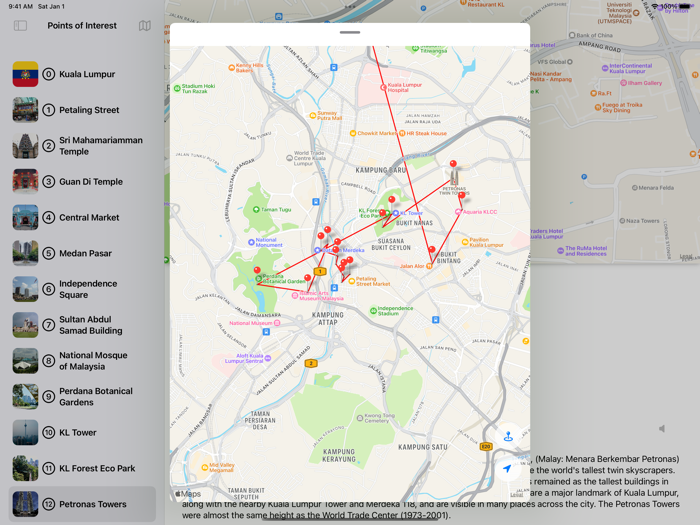This screenshot has height=525, width=700.
Task: Select Petronas Towers row
Action: click(82, 504)
